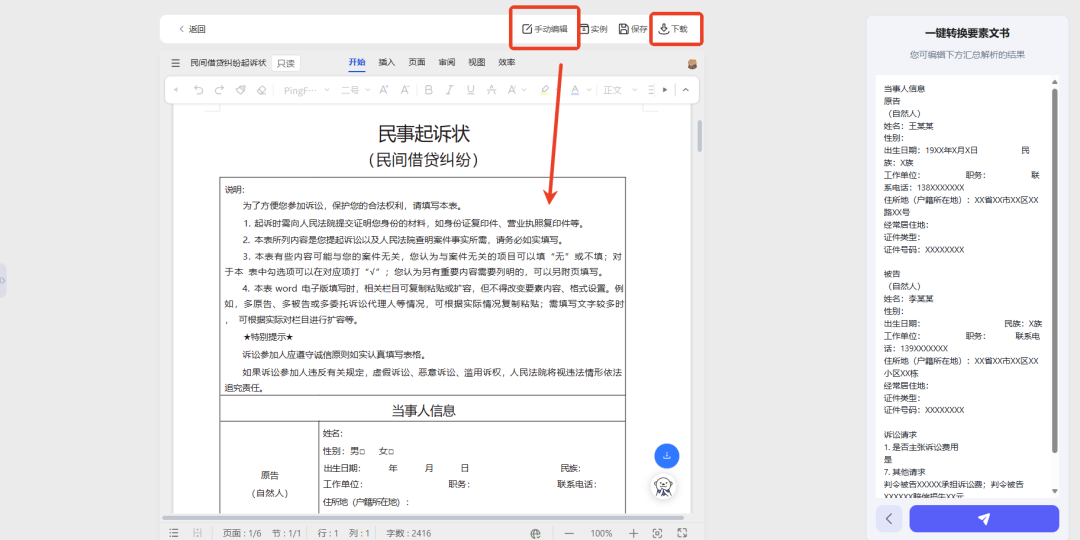Toggle bold formatting
The width and height of the screenshot is (1080, 540).
tap(428, 90)
